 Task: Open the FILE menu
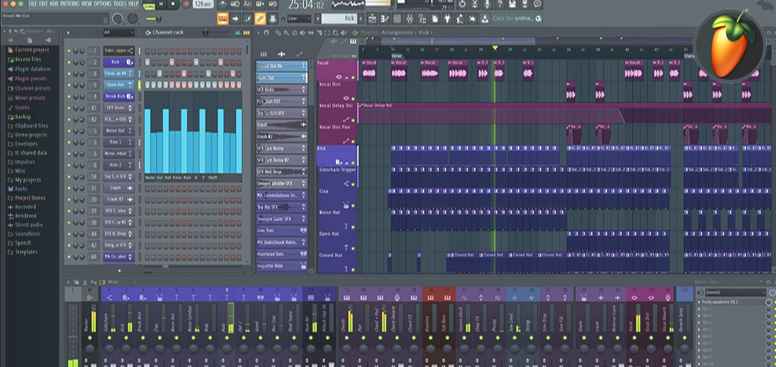pos(34,4)
